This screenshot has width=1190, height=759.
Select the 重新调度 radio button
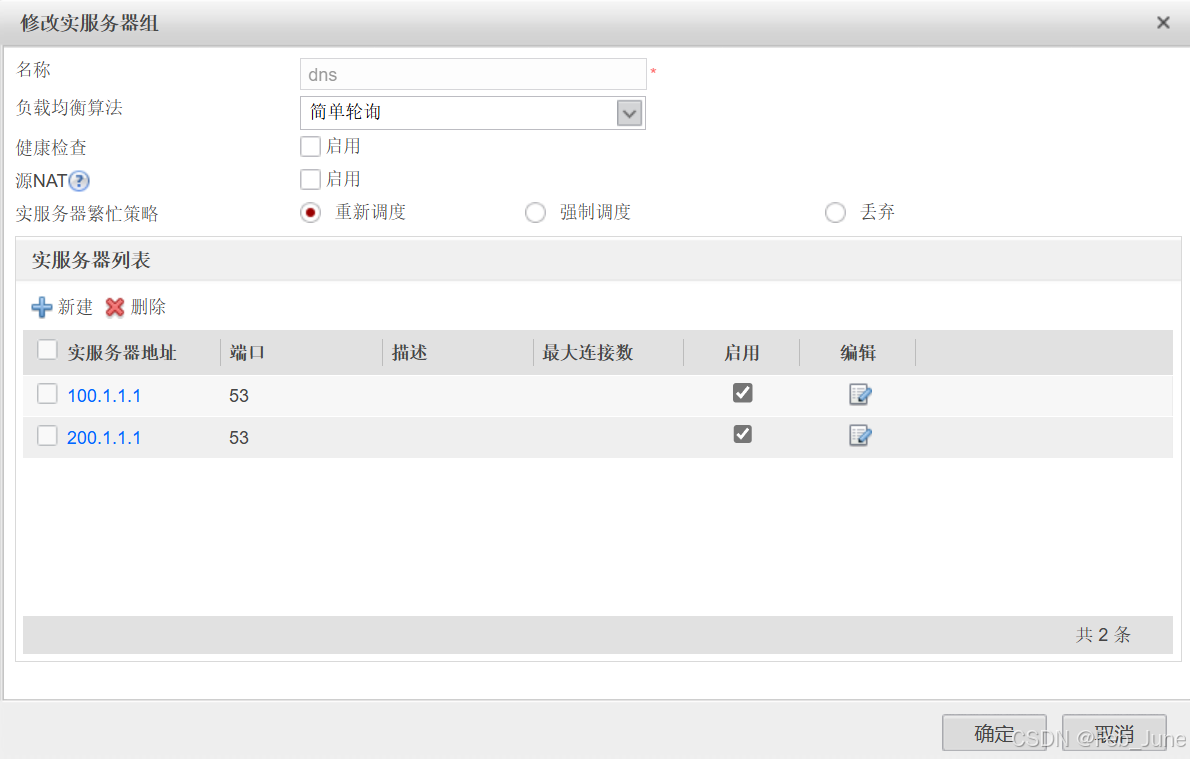tap(310, 213)
